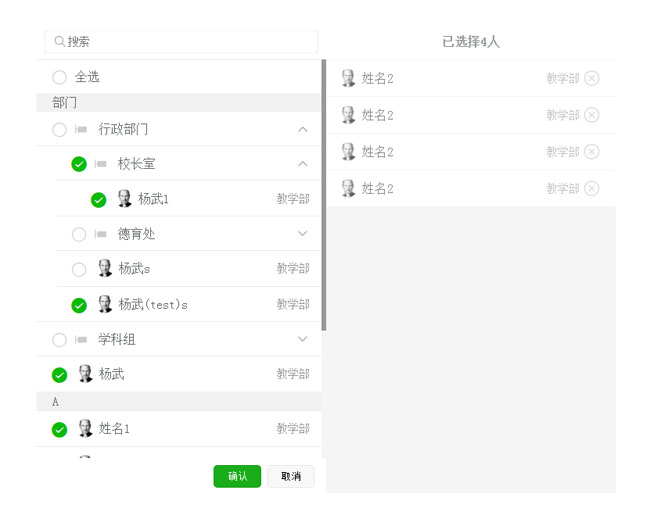Screen dimensions: 650x526
Task: Remove the fourth selected 姓名2 entry
Action: [x=592, y=188]
